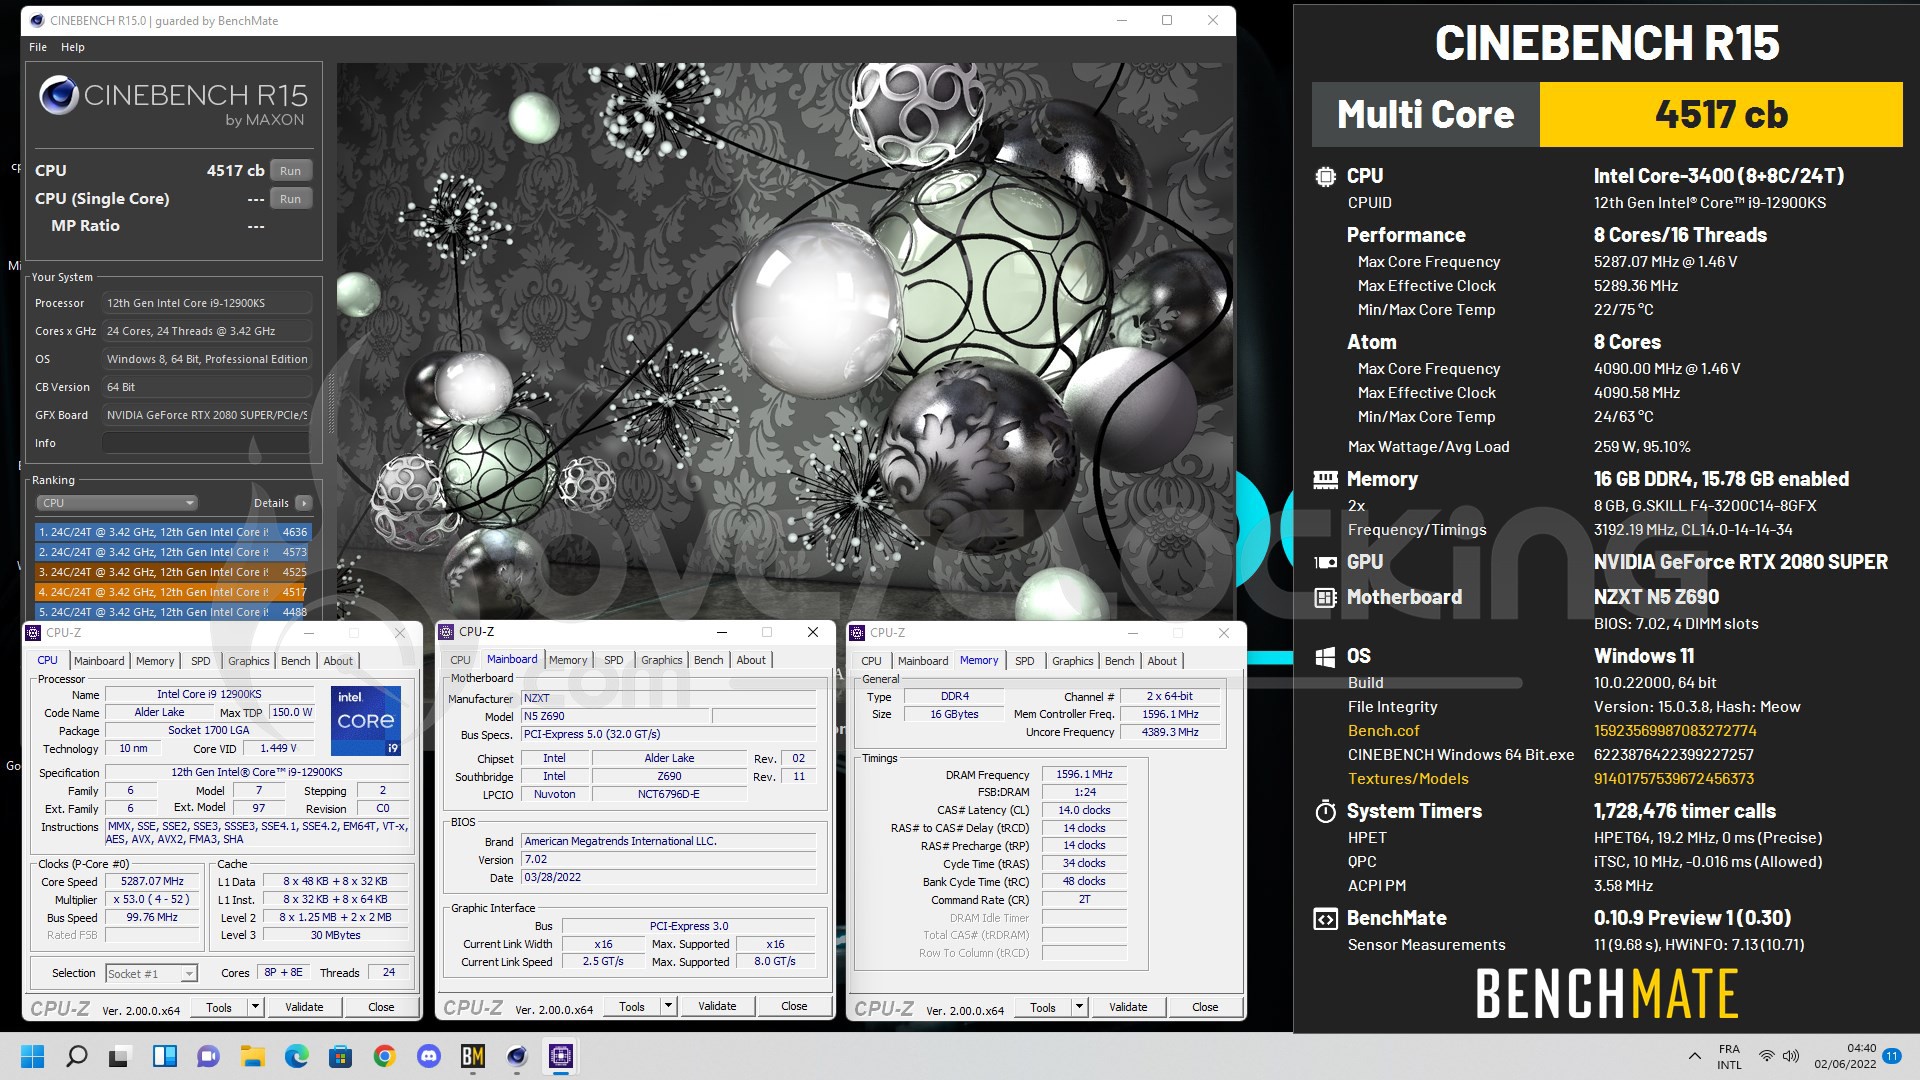This screenshot has height=1080, width=1920.
Task: Open SPD tab in middle CPU-Z
Action: tap(614, 660)
